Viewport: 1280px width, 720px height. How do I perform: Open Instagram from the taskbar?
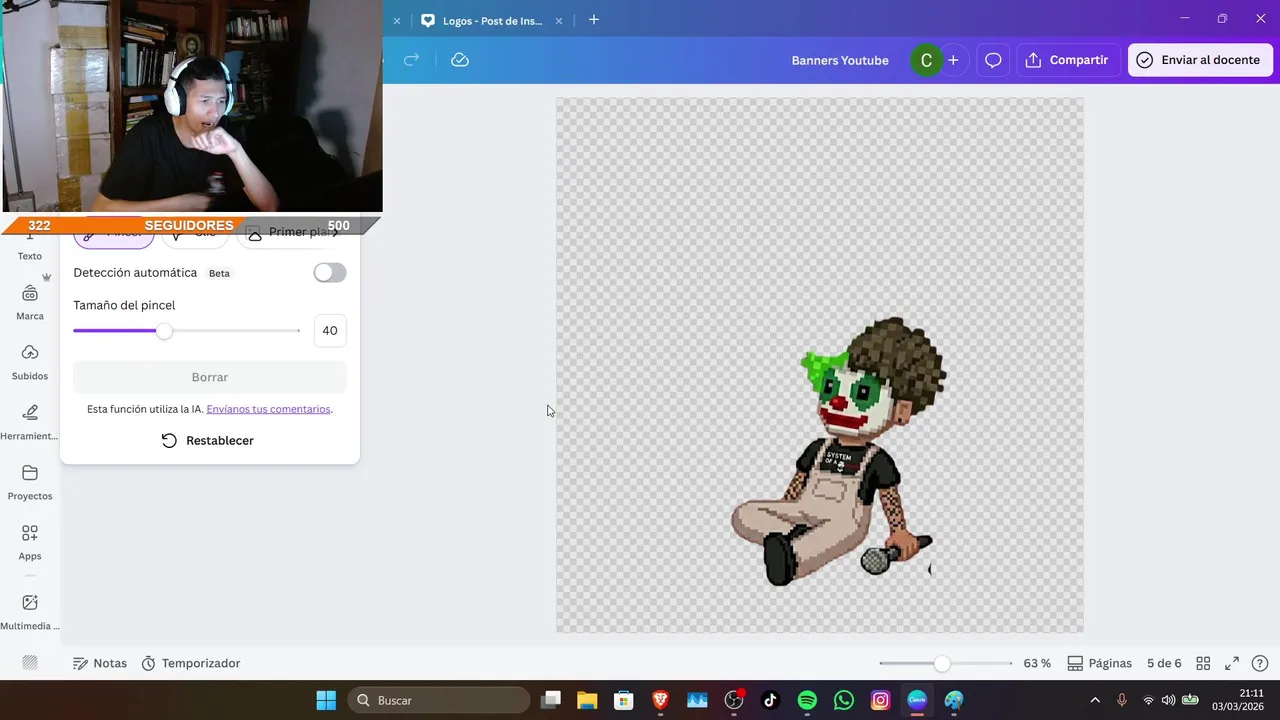point(880,700)
